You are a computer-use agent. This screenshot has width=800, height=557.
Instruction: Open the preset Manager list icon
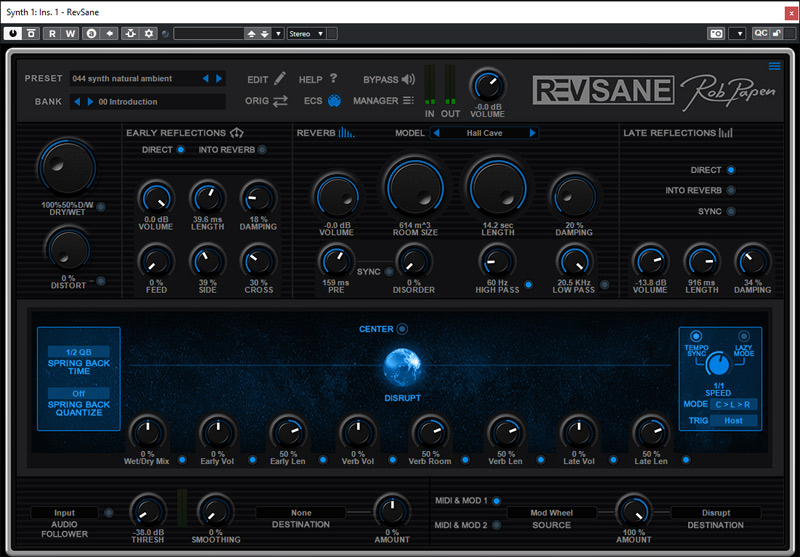point(408,101)
